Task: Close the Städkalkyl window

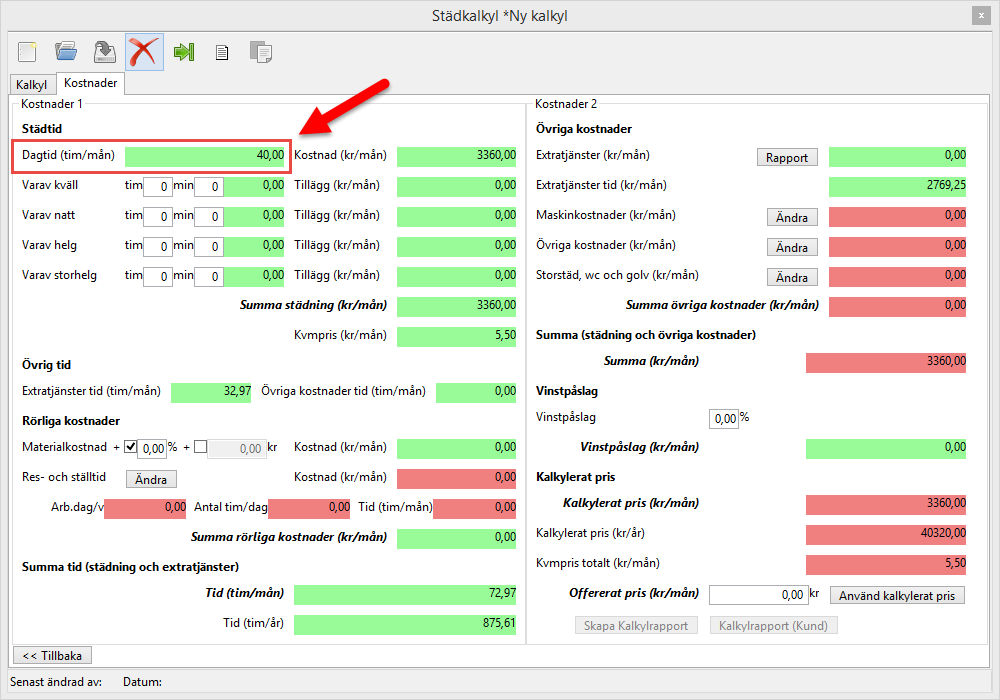Action: click(981, 15)
